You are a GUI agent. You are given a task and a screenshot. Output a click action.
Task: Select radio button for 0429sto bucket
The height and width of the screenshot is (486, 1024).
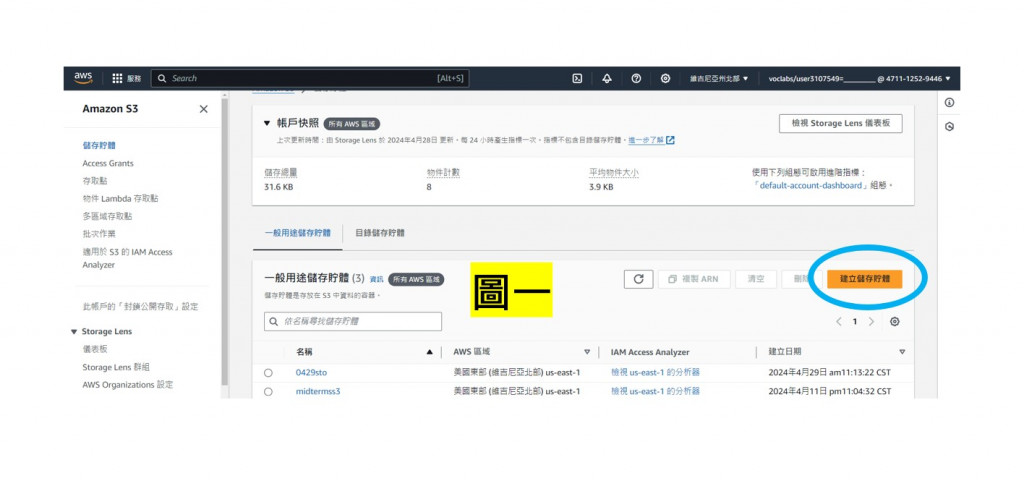268,372
